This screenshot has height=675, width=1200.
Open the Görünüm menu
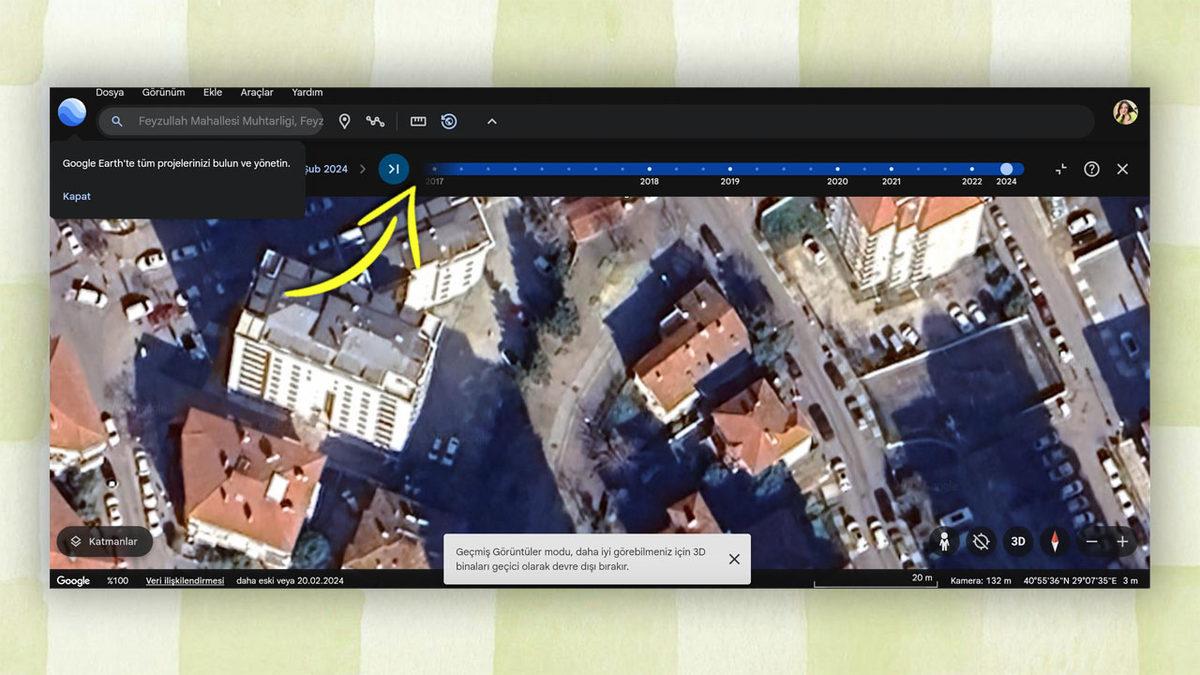coord(163,92)
